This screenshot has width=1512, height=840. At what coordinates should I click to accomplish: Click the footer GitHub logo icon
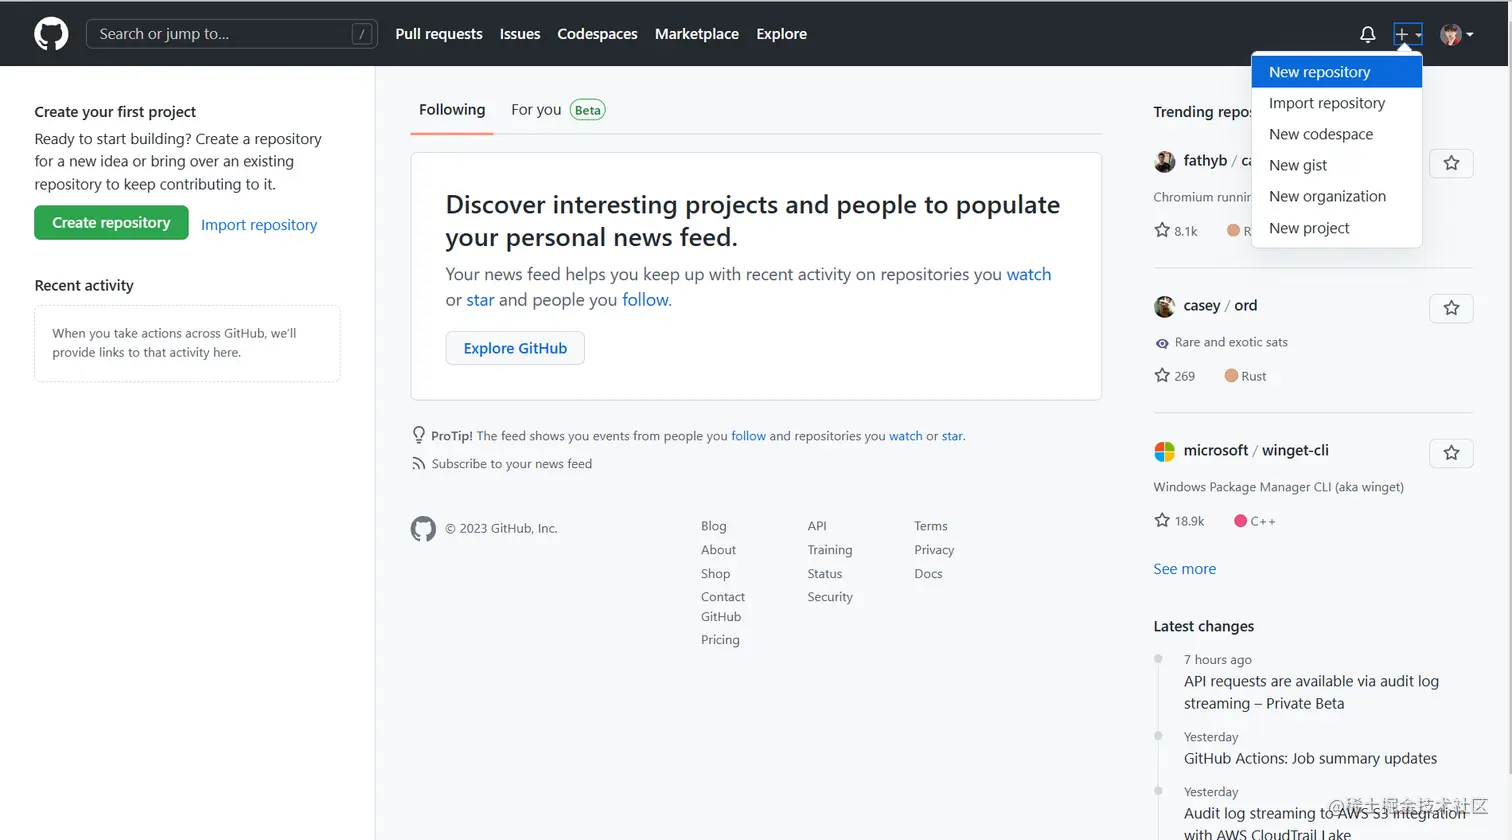(x=423, y=529)
